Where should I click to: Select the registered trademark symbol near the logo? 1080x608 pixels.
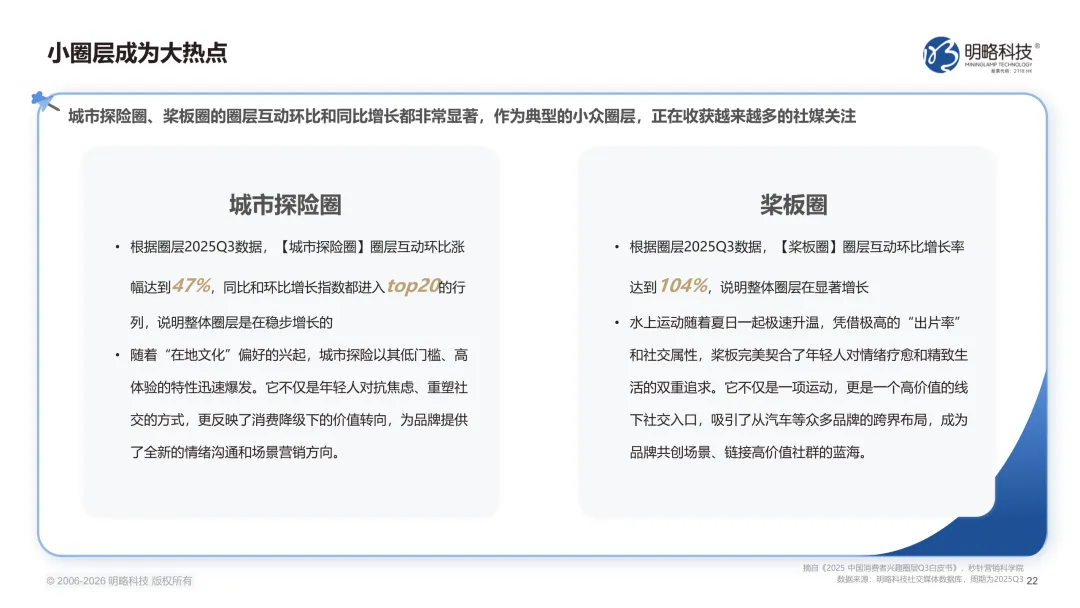pyautogui.click(x=1037, y=46)
